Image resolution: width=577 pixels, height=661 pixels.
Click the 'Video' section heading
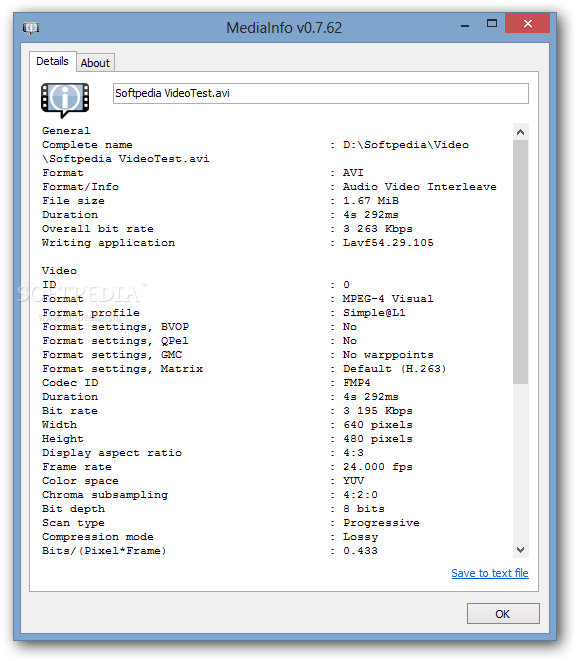[59, 271]
